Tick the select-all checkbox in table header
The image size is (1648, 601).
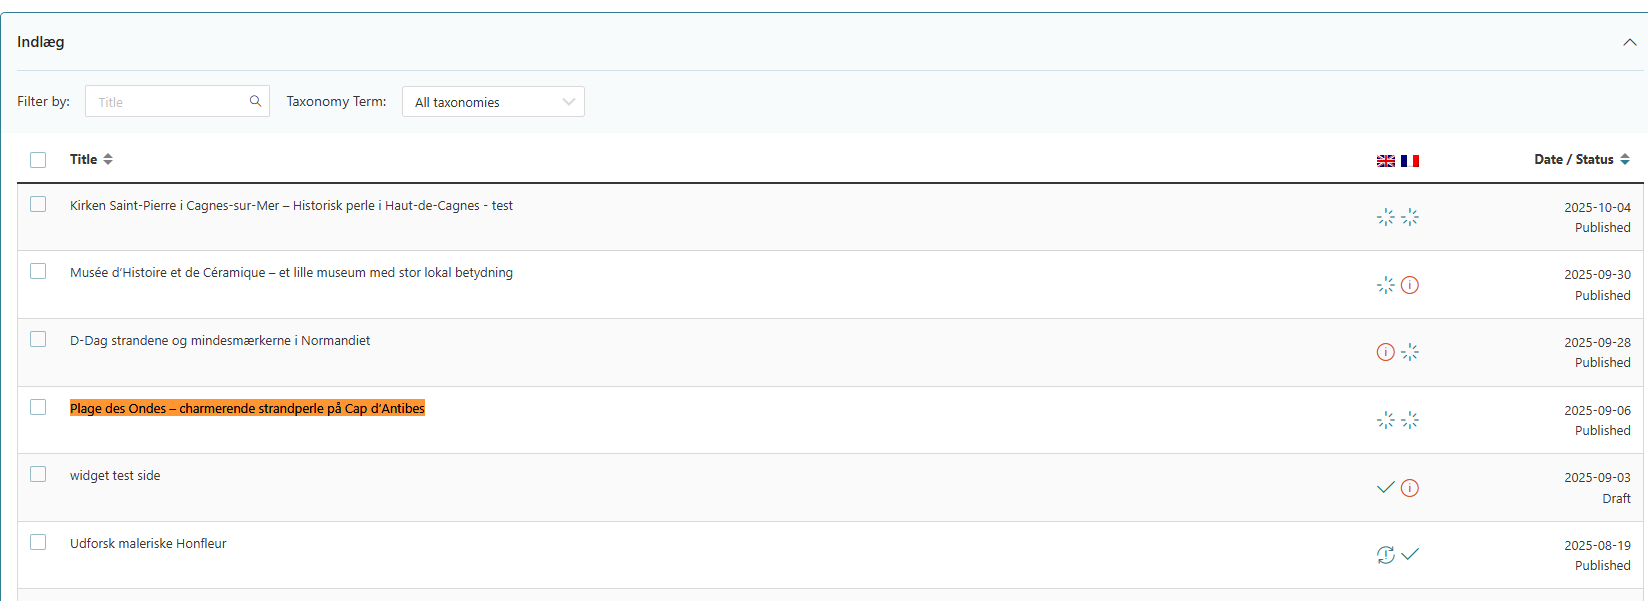pyautogui.click(x=38, y=160)
